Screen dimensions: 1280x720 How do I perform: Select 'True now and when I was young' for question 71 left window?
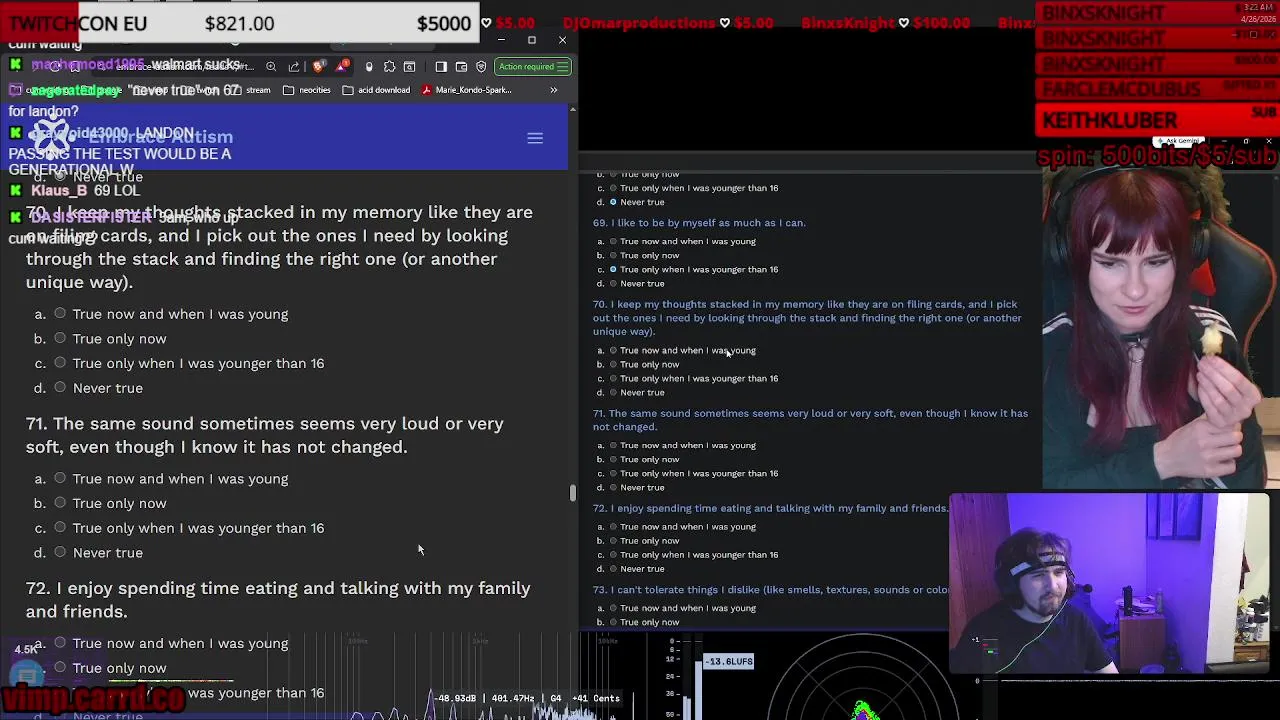point(60,479)
